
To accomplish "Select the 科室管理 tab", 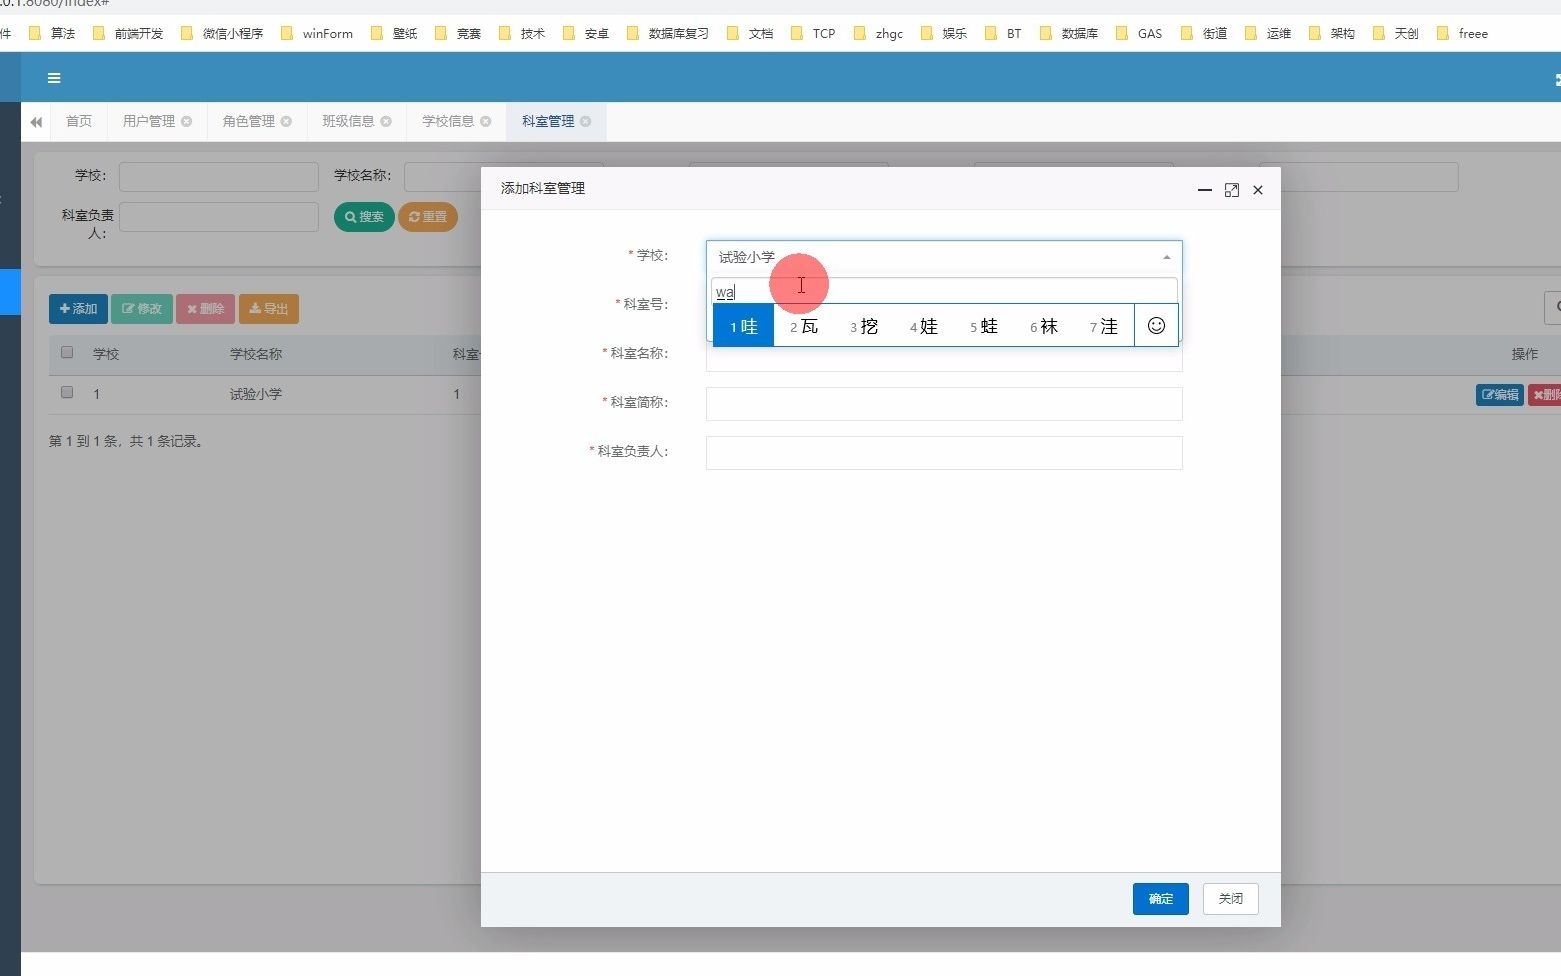I will click(548, 121).
